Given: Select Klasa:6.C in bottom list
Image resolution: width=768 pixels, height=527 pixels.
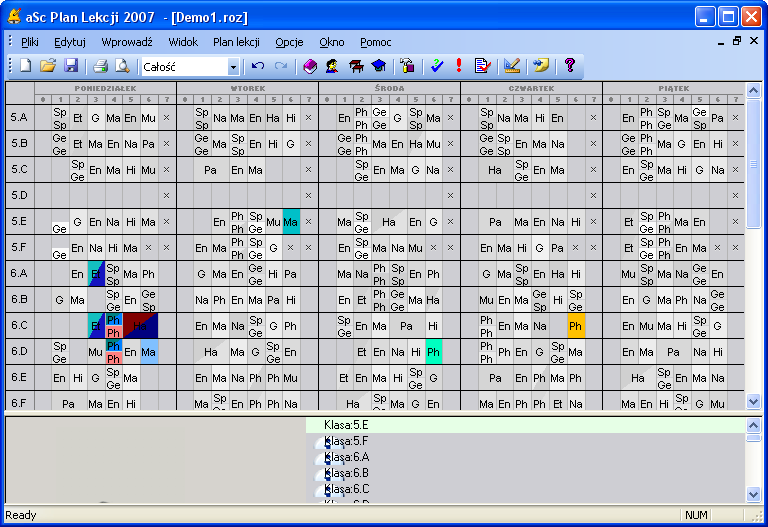Looking at the screenshot, I should coord(526,489).
